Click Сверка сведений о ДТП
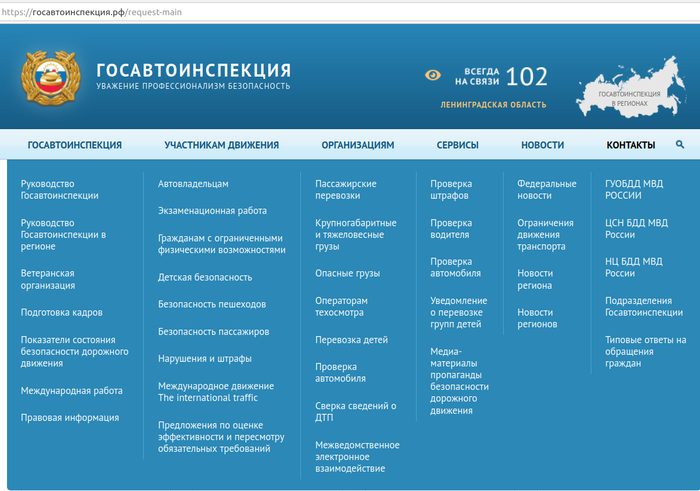This screenshot has width=700, height=491. coord(355,412)
